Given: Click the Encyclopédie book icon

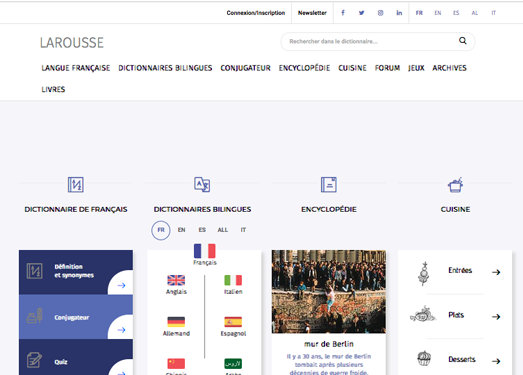Looking at the screenshot, I should coord(329,184).
